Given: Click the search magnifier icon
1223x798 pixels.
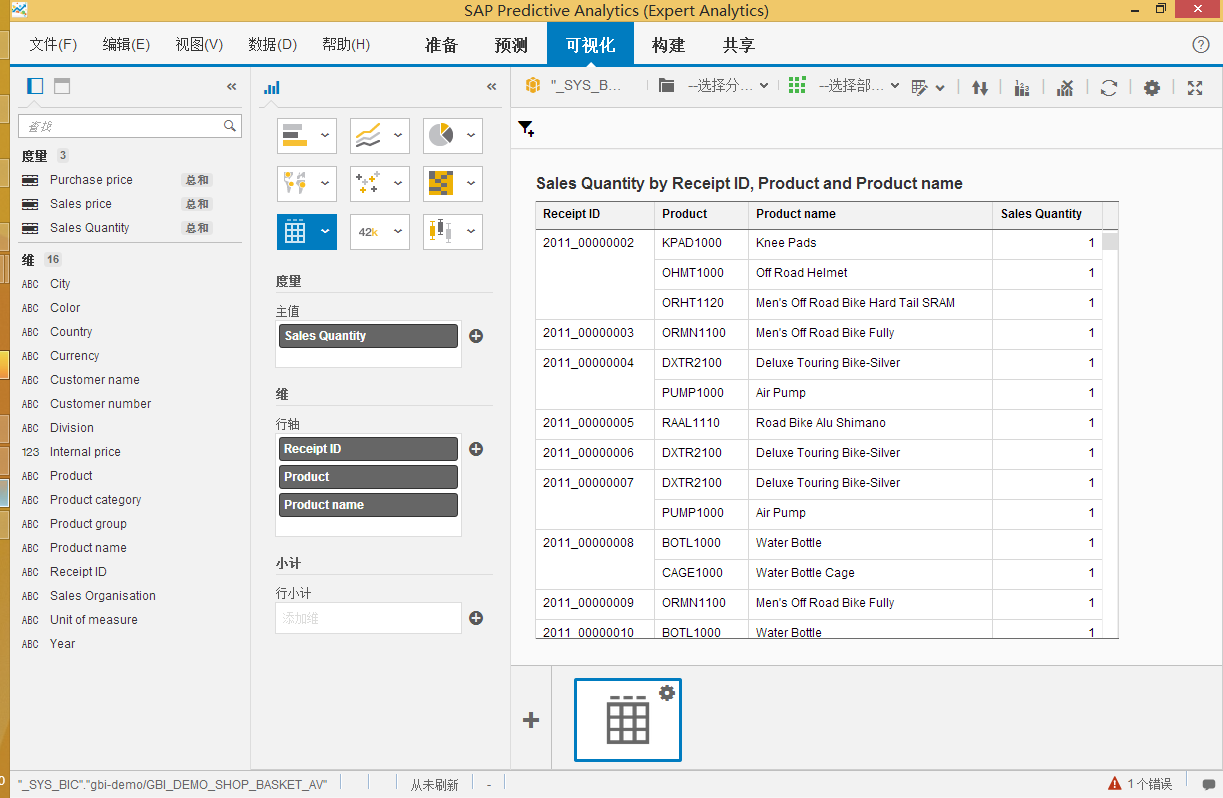Looking at the screenshot, I should tap(230, 126).
